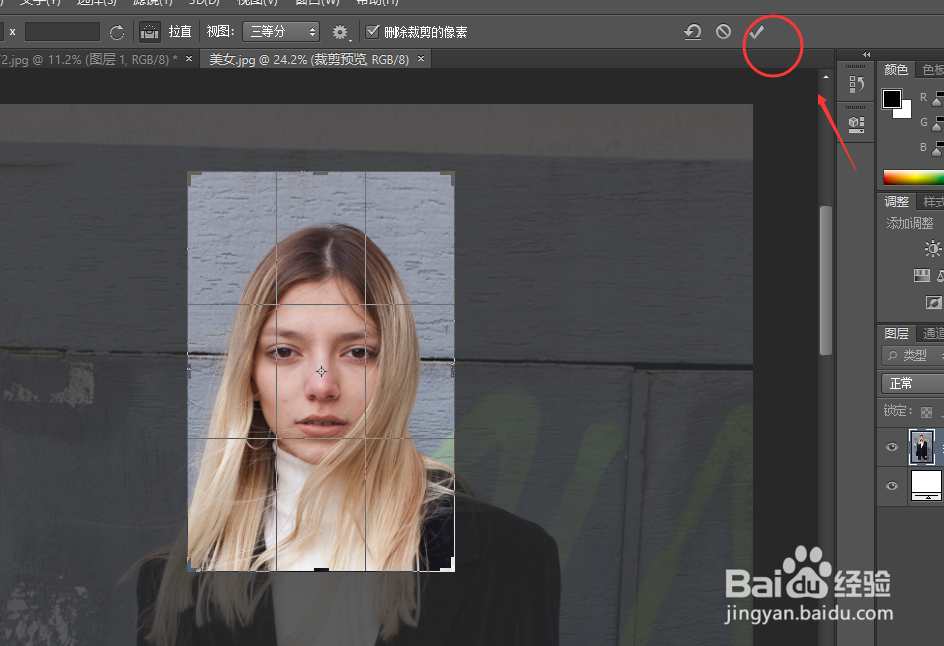
Task: Click the bottom-center crop handle
Action: pyautogui.click(x=321, y=570)
